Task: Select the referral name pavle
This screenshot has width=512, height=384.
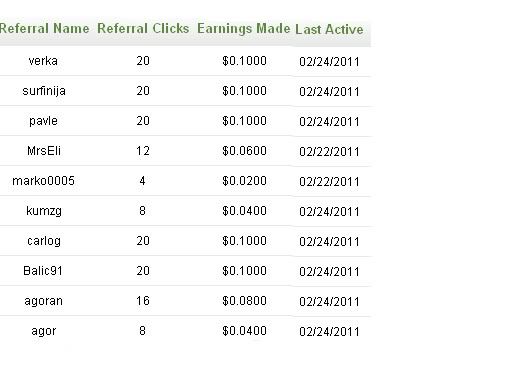Action: pyautogui.click(x=43, y=121)
